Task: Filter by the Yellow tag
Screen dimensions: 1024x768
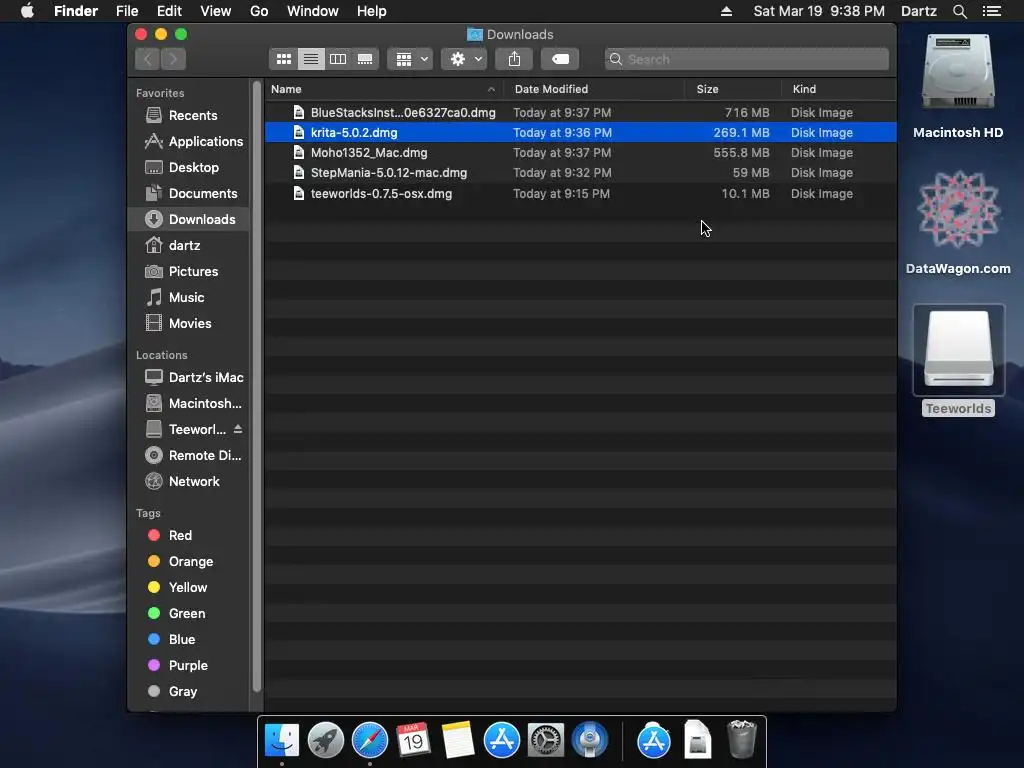Action: [188, 588]
